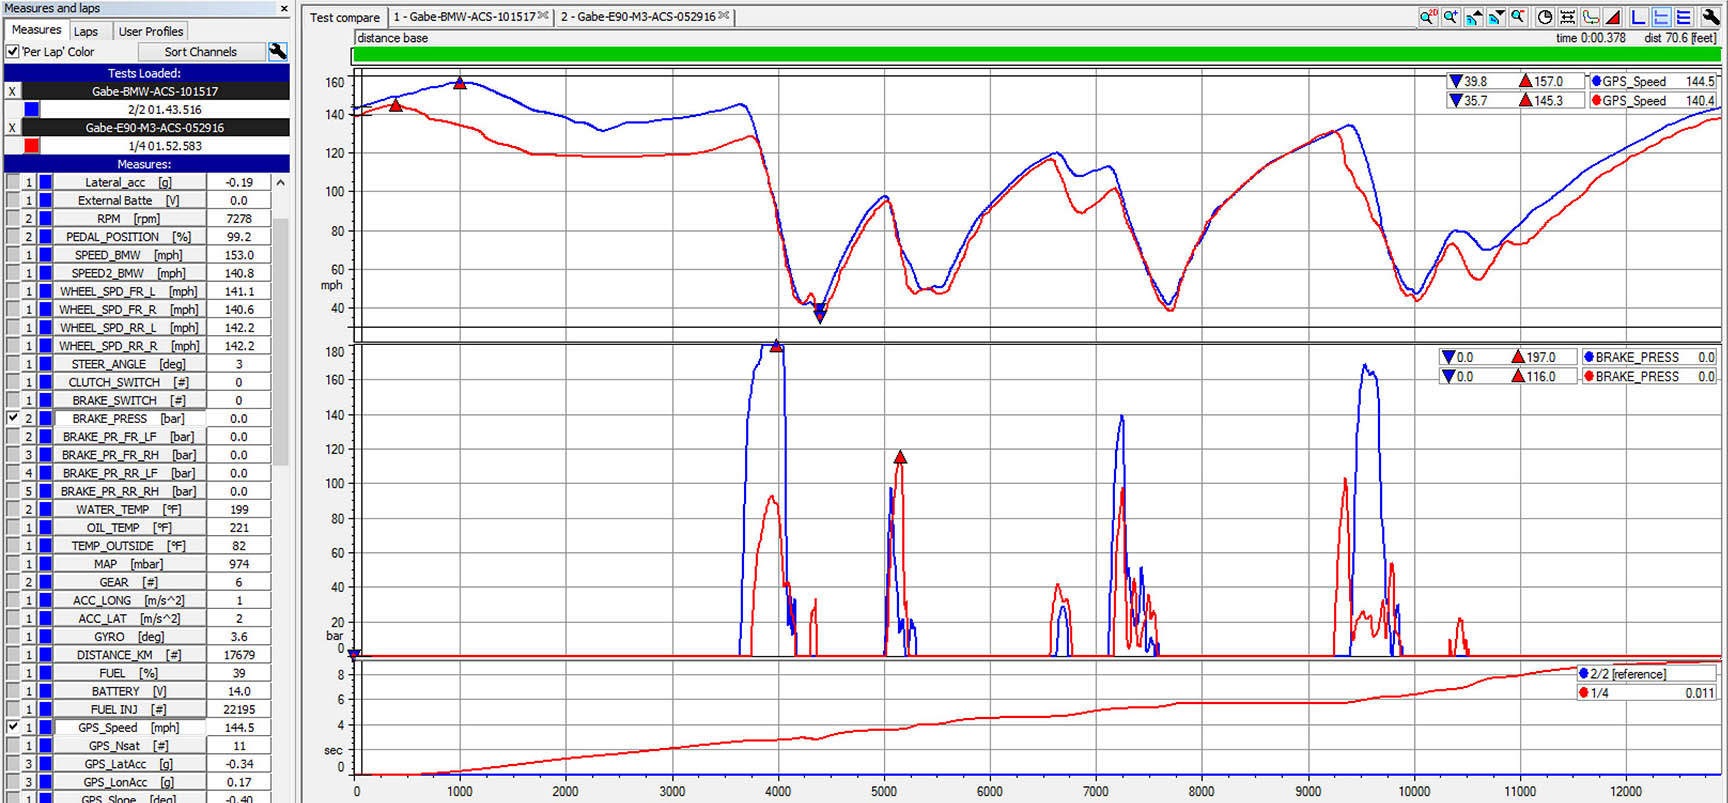1728x803 pixels.
Task: Select lap row 1/4 01.52.583
Action: [x=165, y=146]
